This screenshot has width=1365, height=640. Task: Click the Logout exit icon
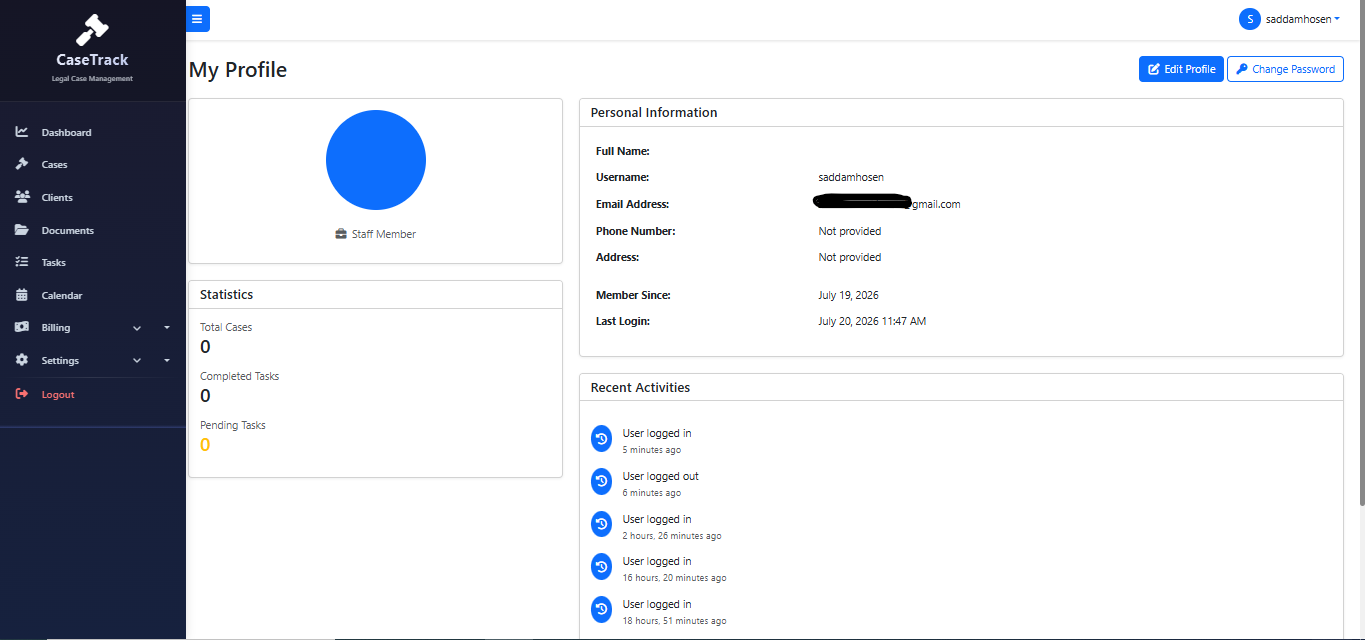22,394
